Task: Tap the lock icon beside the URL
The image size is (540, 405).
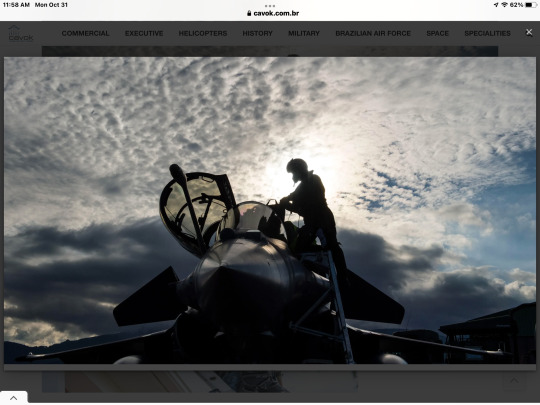Action: (249, 13)
